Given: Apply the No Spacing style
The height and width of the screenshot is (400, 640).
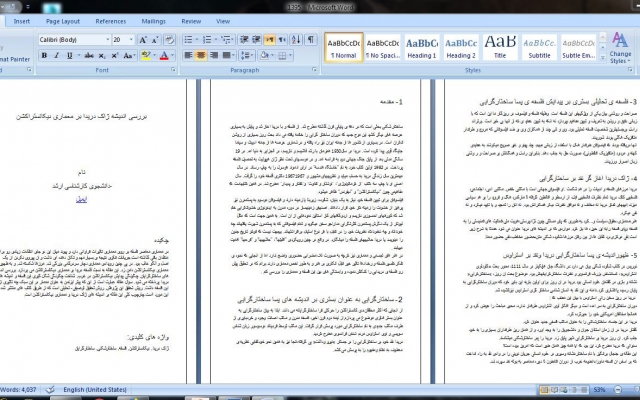Looking at the screenshot, I should 382,48.
